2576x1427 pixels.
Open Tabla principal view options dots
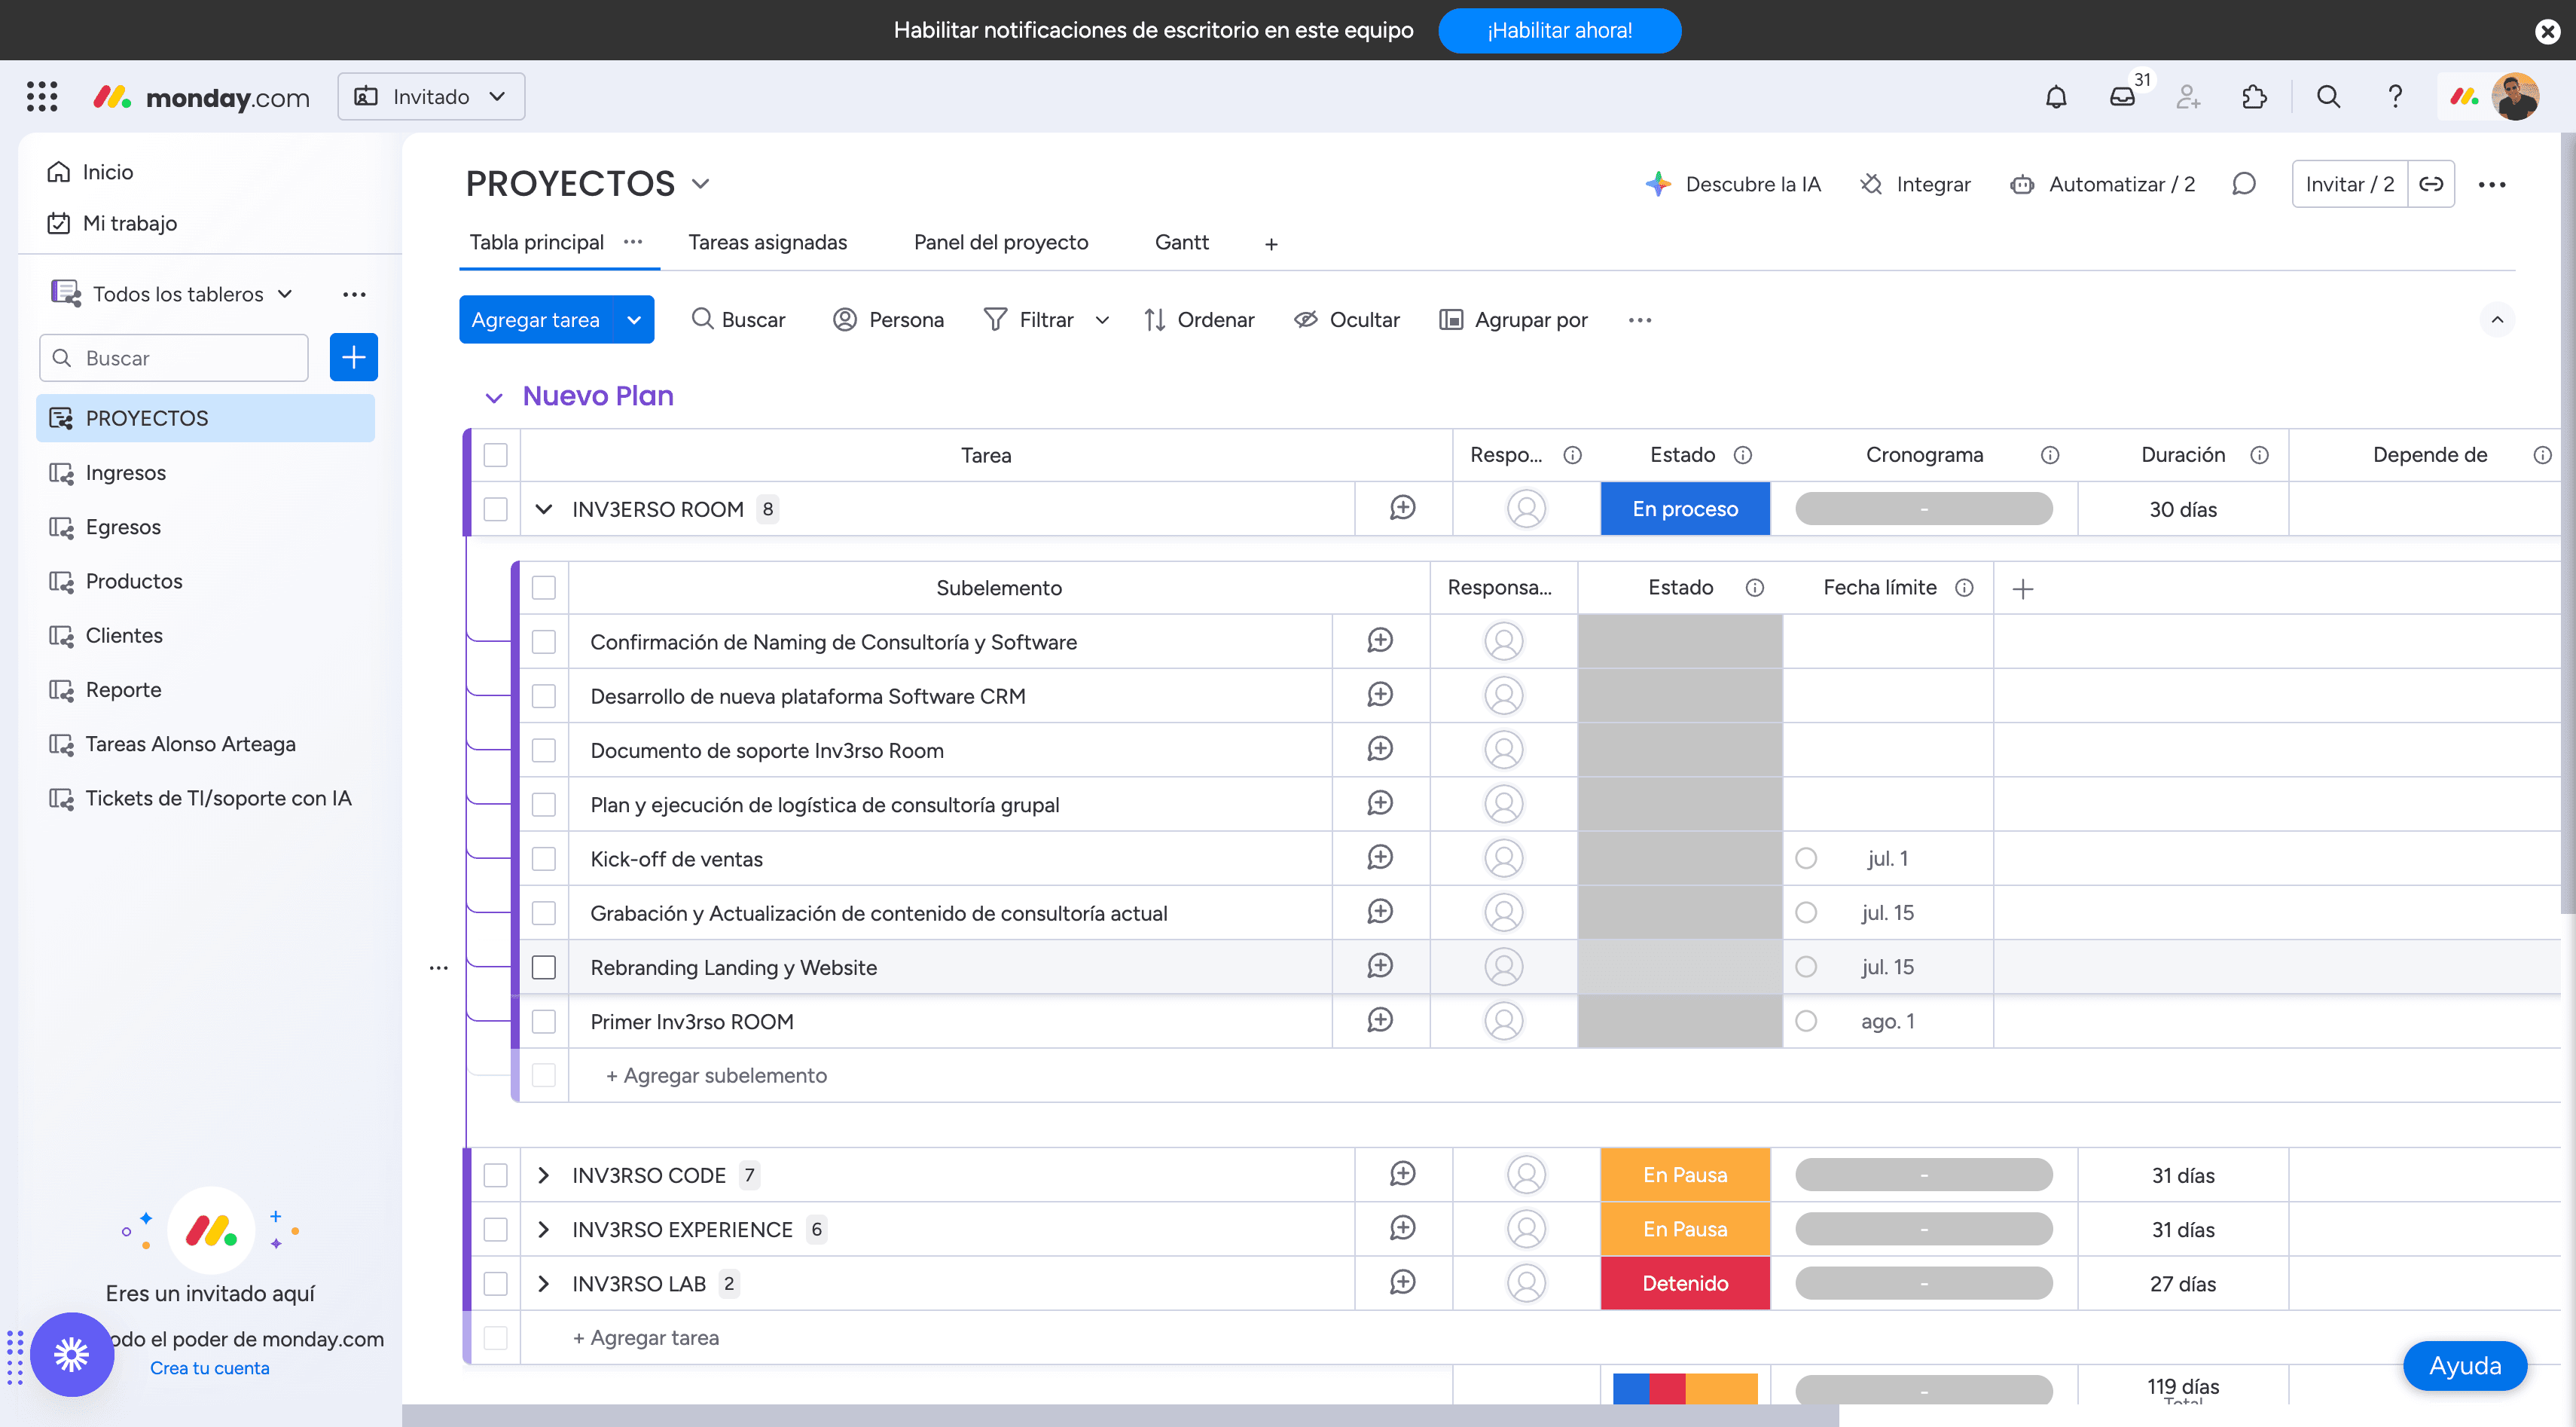(x=633, y=242)
